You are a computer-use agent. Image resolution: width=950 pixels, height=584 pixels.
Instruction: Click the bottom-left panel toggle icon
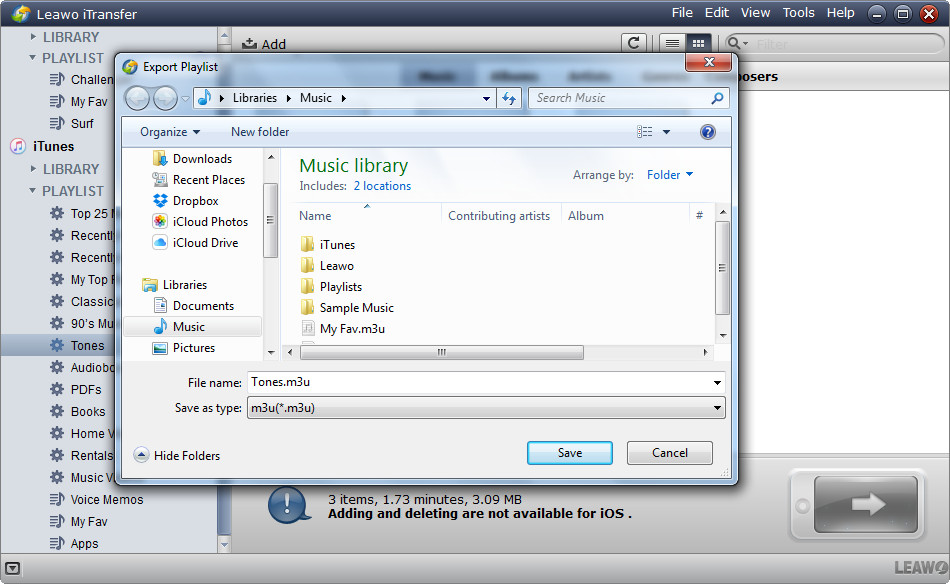13,568
